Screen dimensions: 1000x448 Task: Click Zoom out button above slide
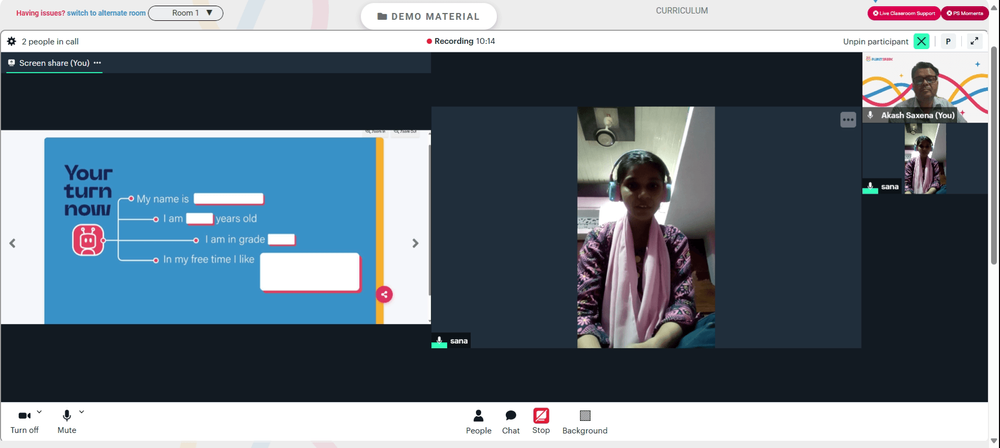tap(405, 133)
